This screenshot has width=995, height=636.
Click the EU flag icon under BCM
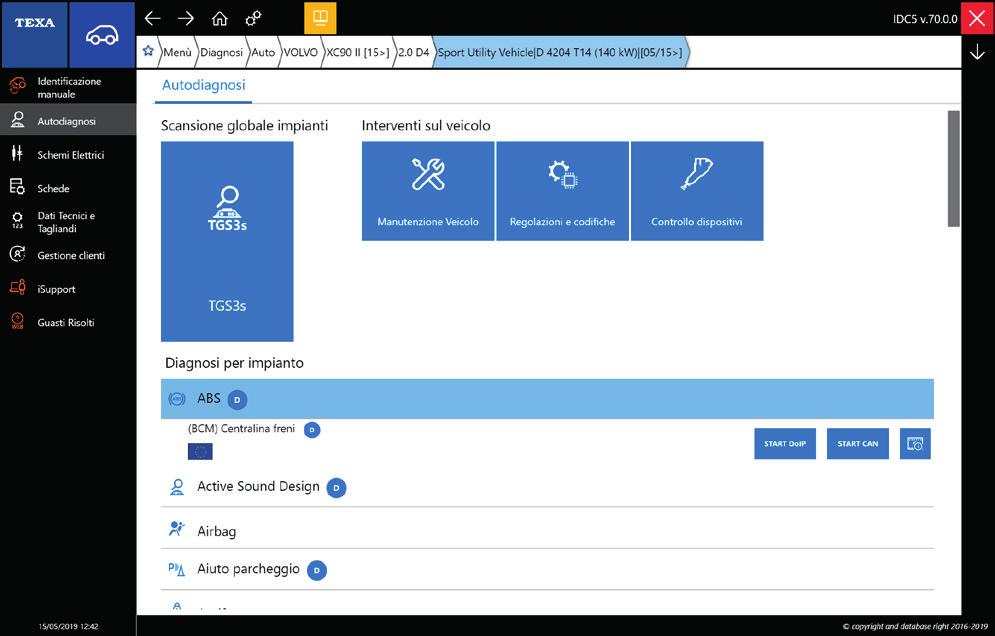point(200,451)
